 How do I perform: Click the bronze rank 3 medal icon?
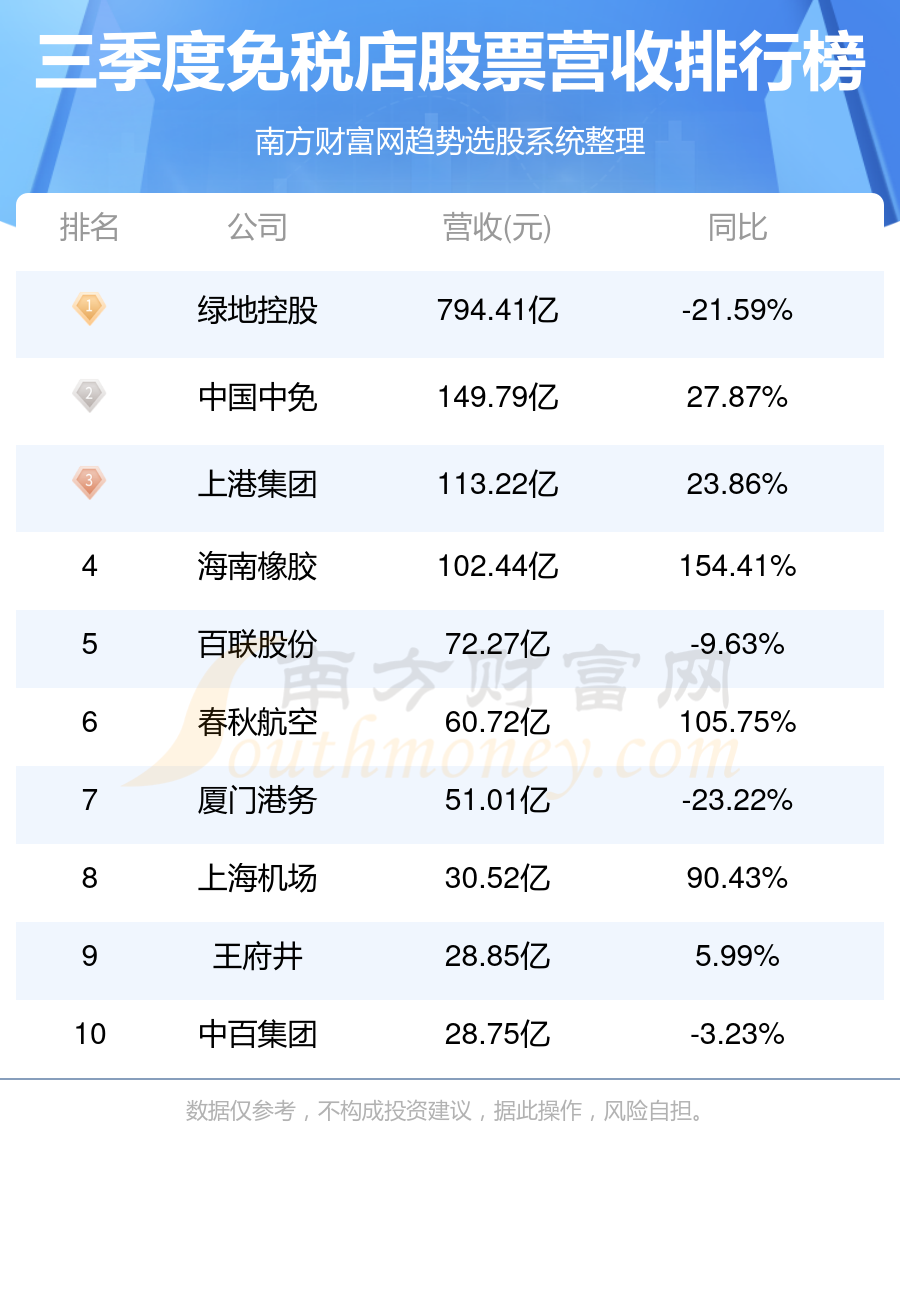tap(89, 483)
